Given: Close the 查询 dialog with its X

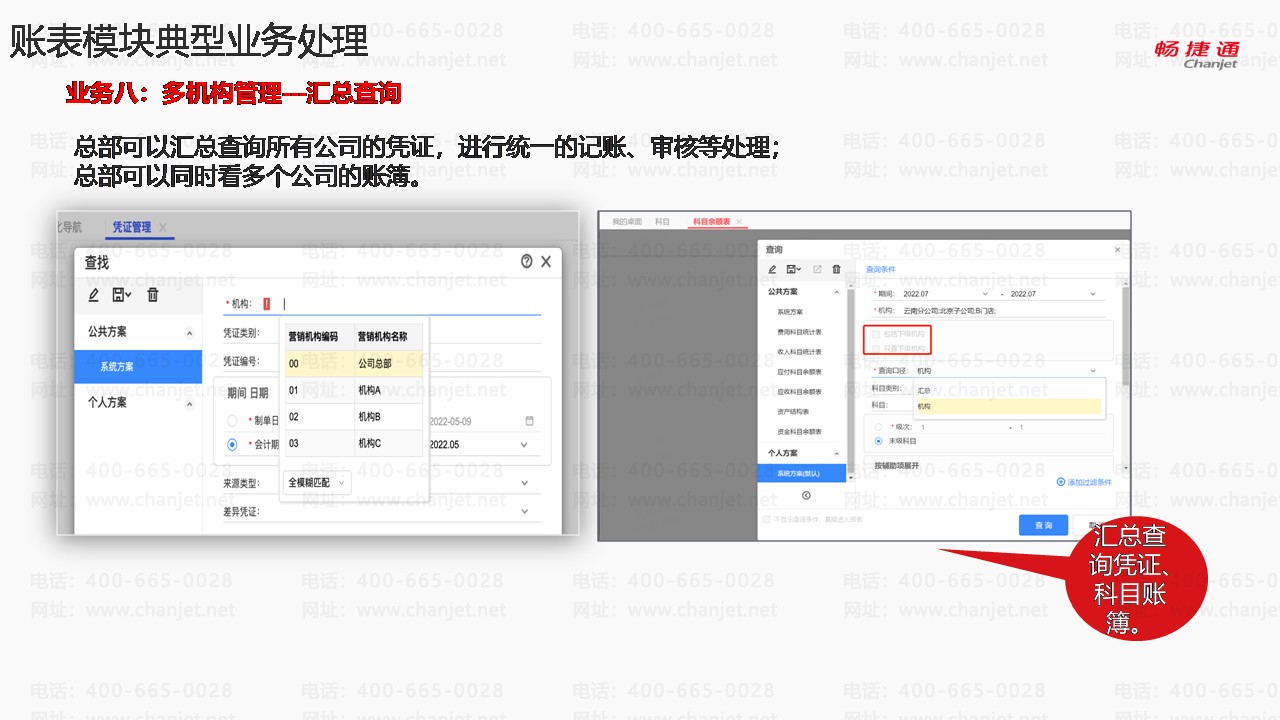Looking at the screenshot, I should [1118, 249].
